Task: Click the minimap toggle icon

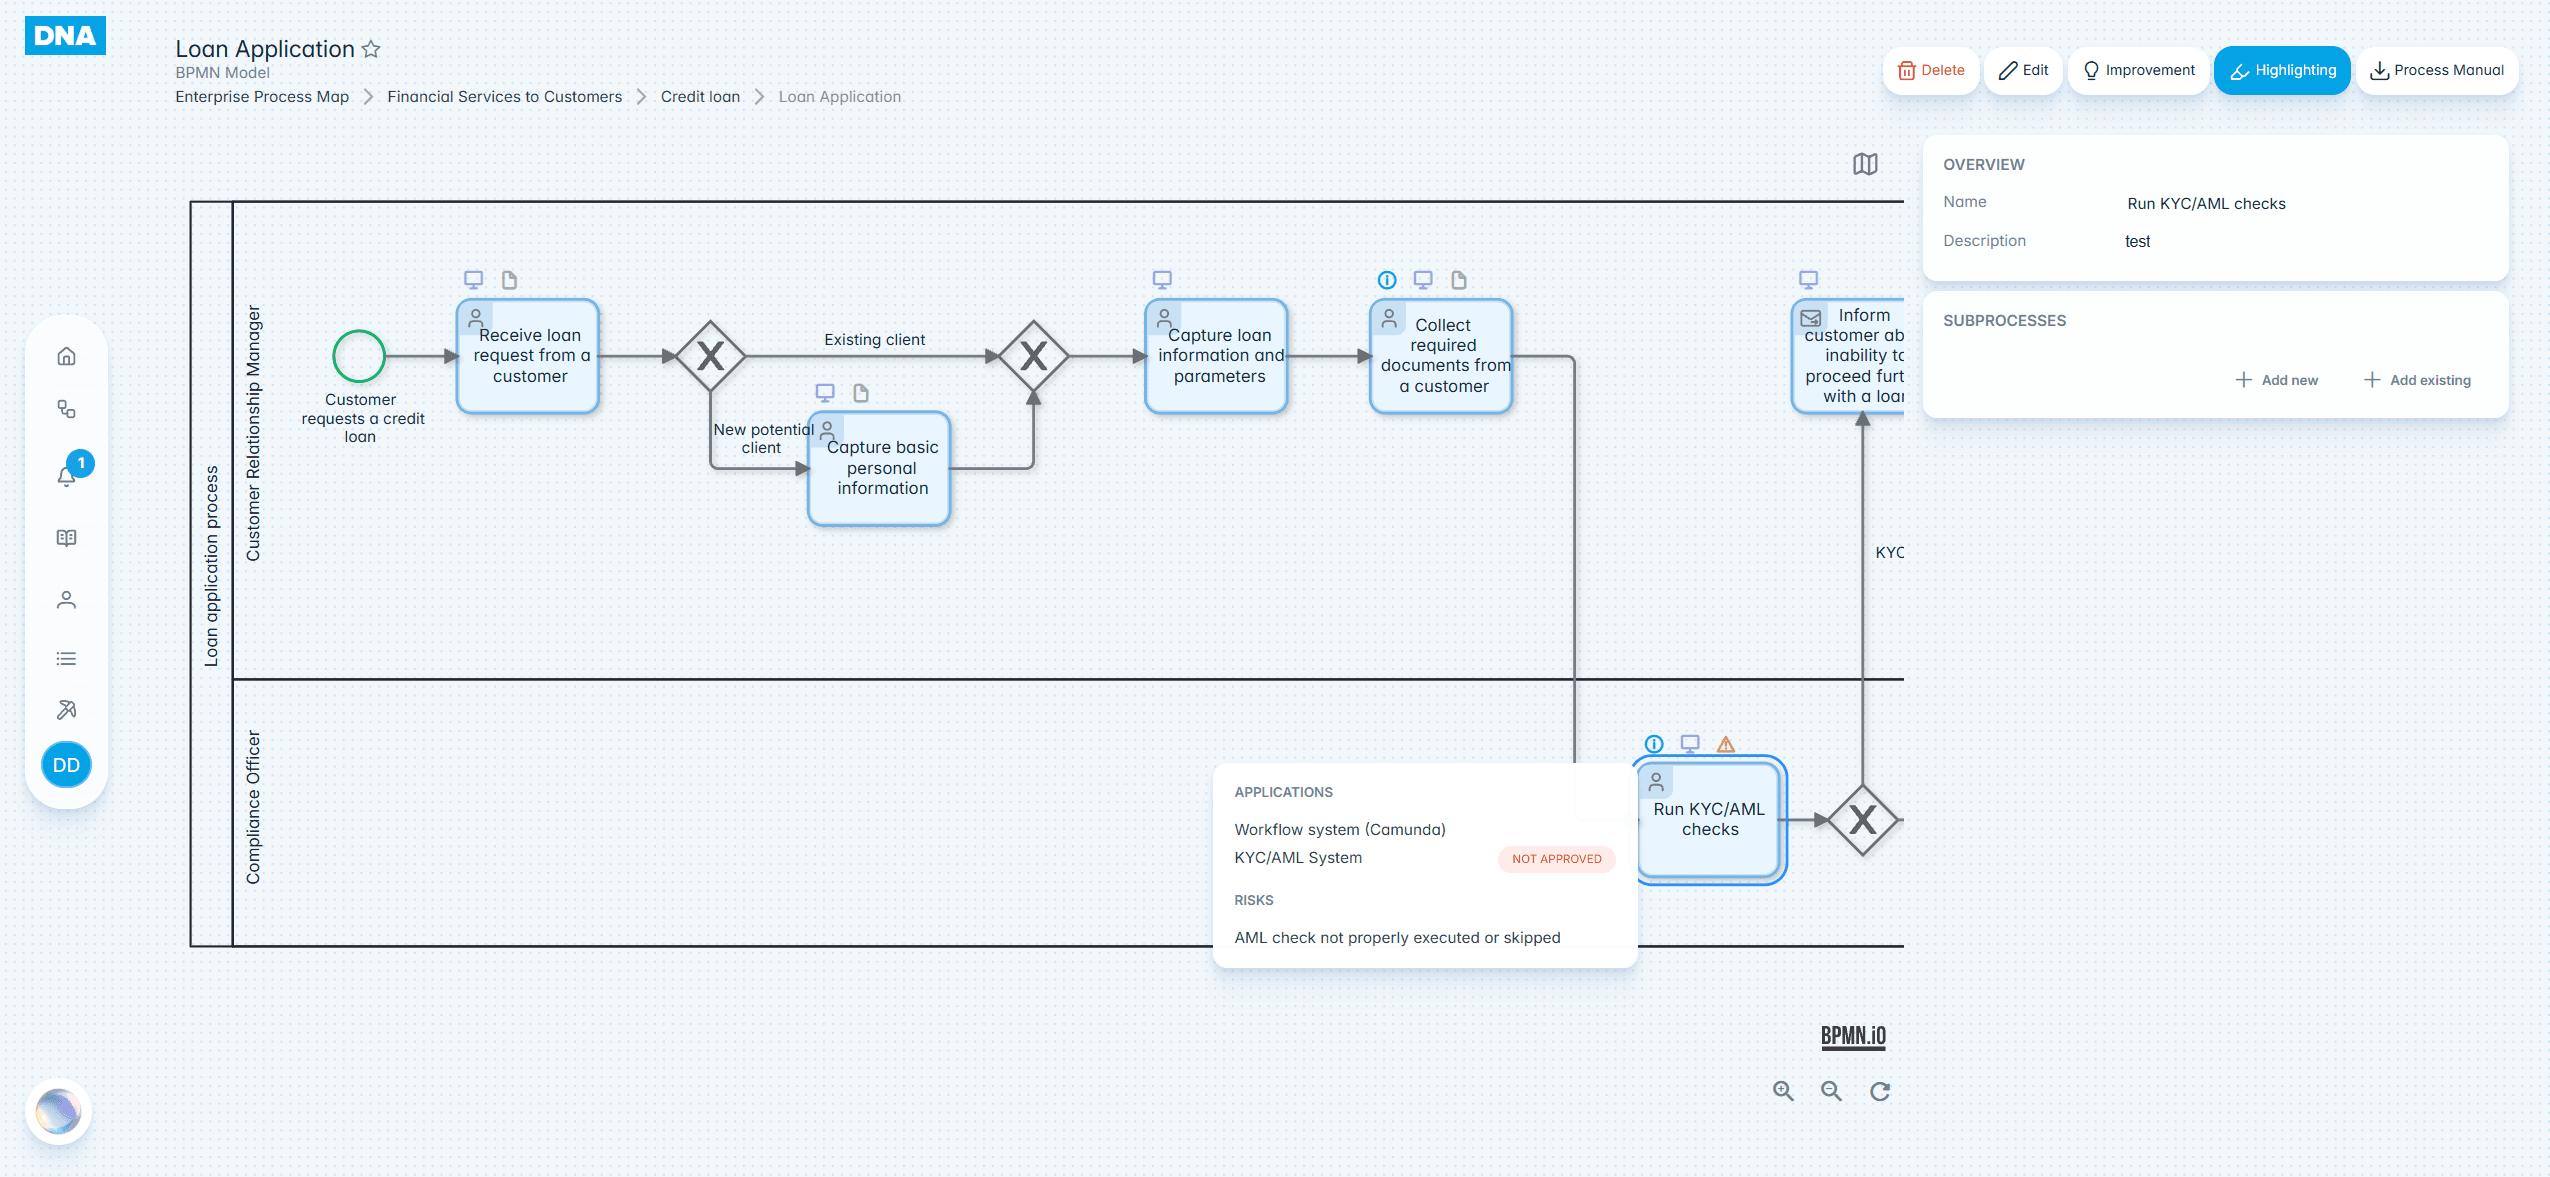Action: pos(1865,164)
